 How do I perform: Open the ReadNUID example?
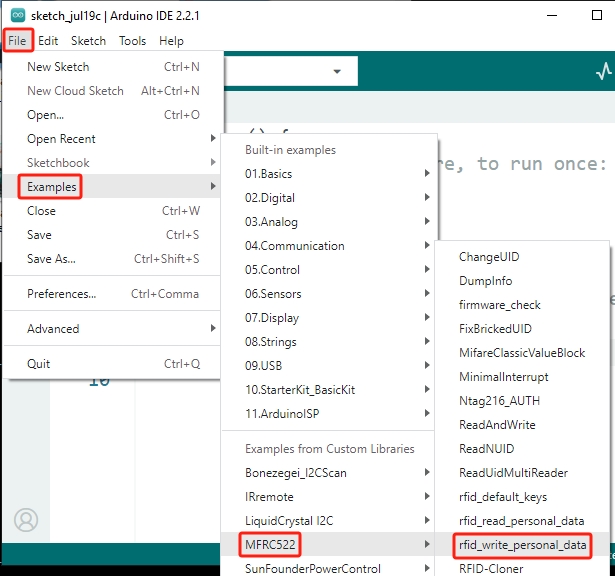click(x=522, y=449)
